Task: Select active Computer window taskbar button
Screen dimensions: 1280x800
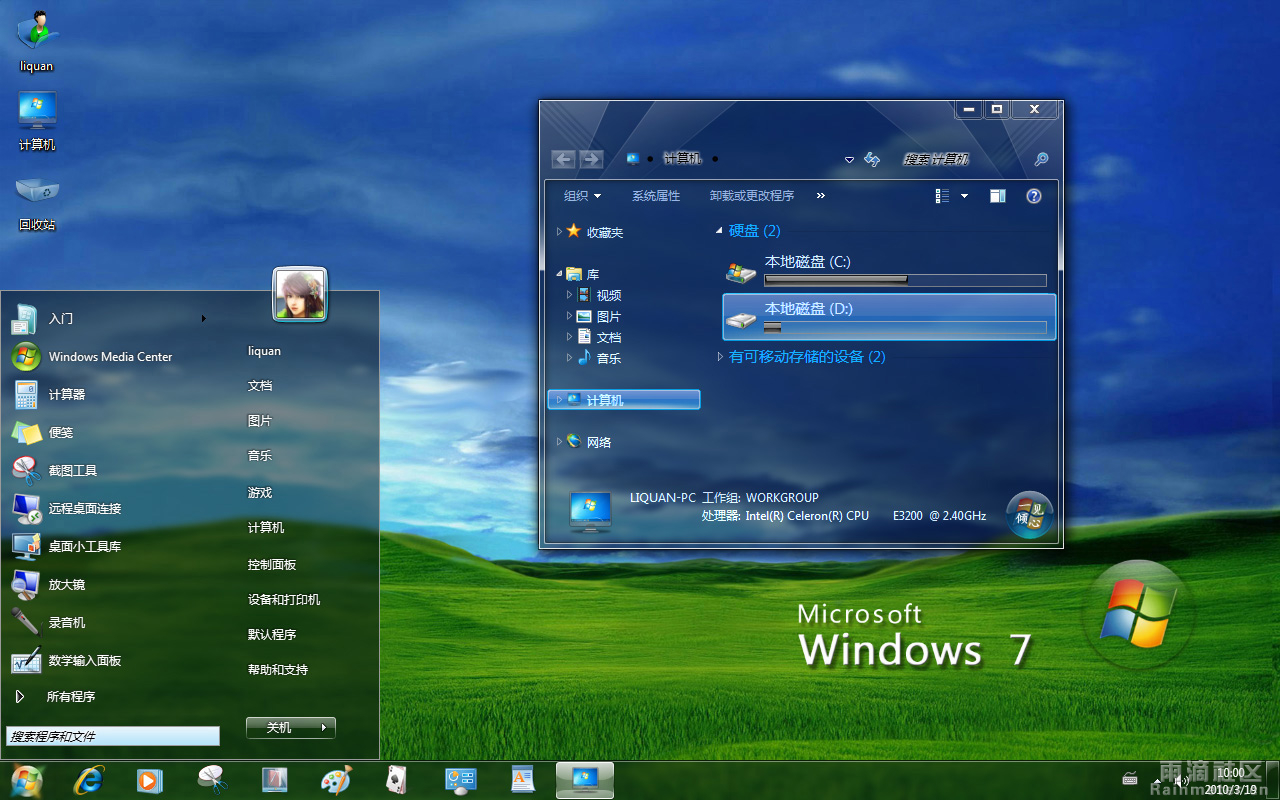Action: (x=585, y=780)
